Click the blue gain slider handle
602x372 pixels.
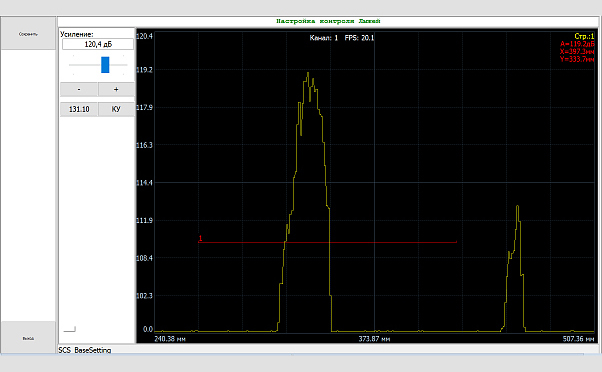click(x=105, y=64)
